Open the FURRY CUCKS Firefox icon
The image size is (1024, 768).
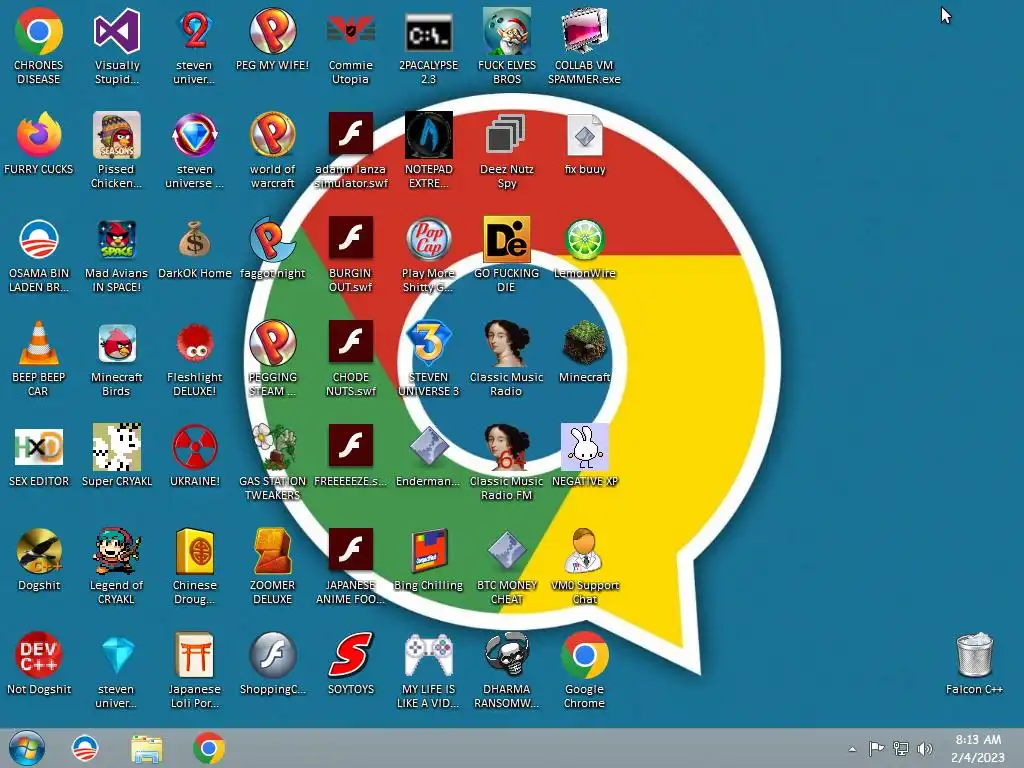[39, 135]
